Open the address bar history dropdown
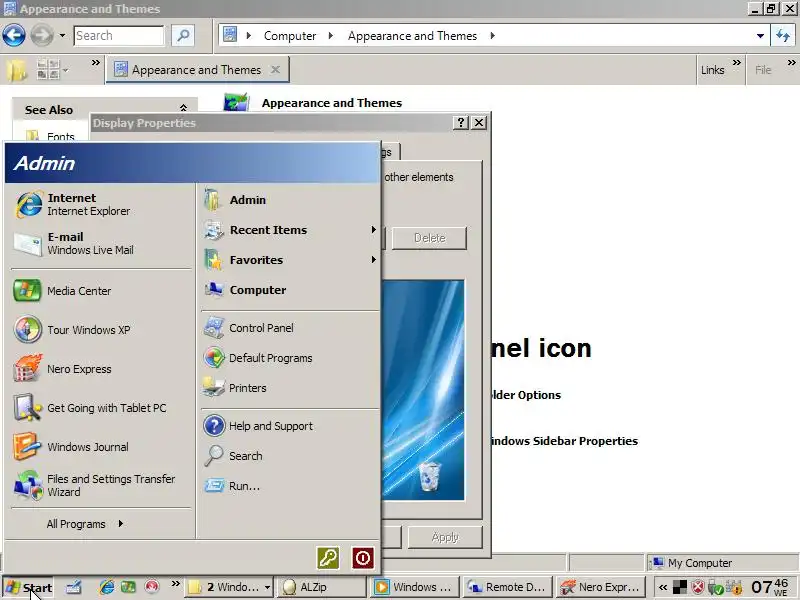Viewport: 800px width, 600px height. (x=760, y=36)
